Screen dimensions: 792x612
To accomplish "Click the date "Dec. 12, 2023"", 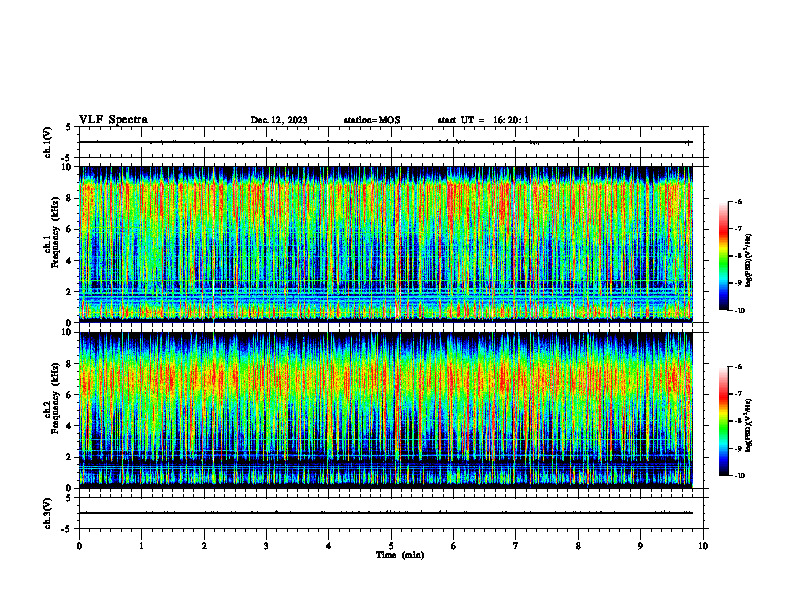I will 279,120.
